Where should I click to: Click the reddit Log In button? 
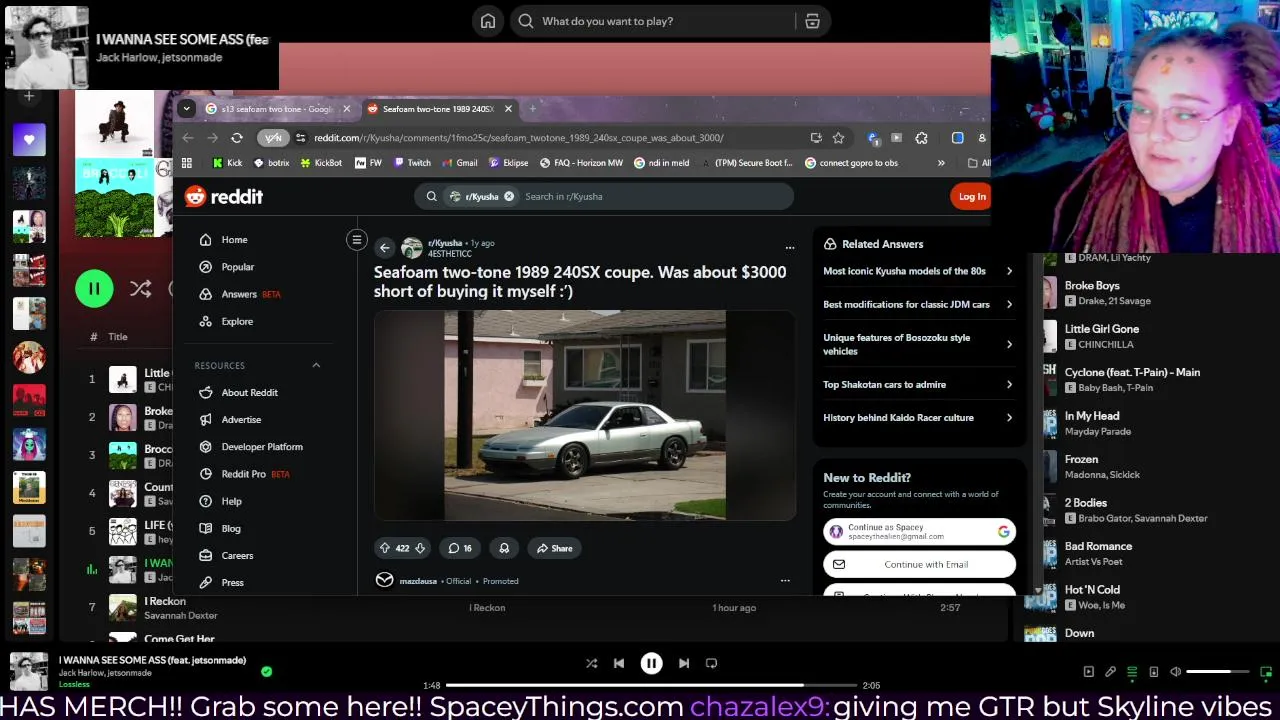(971, 197)
